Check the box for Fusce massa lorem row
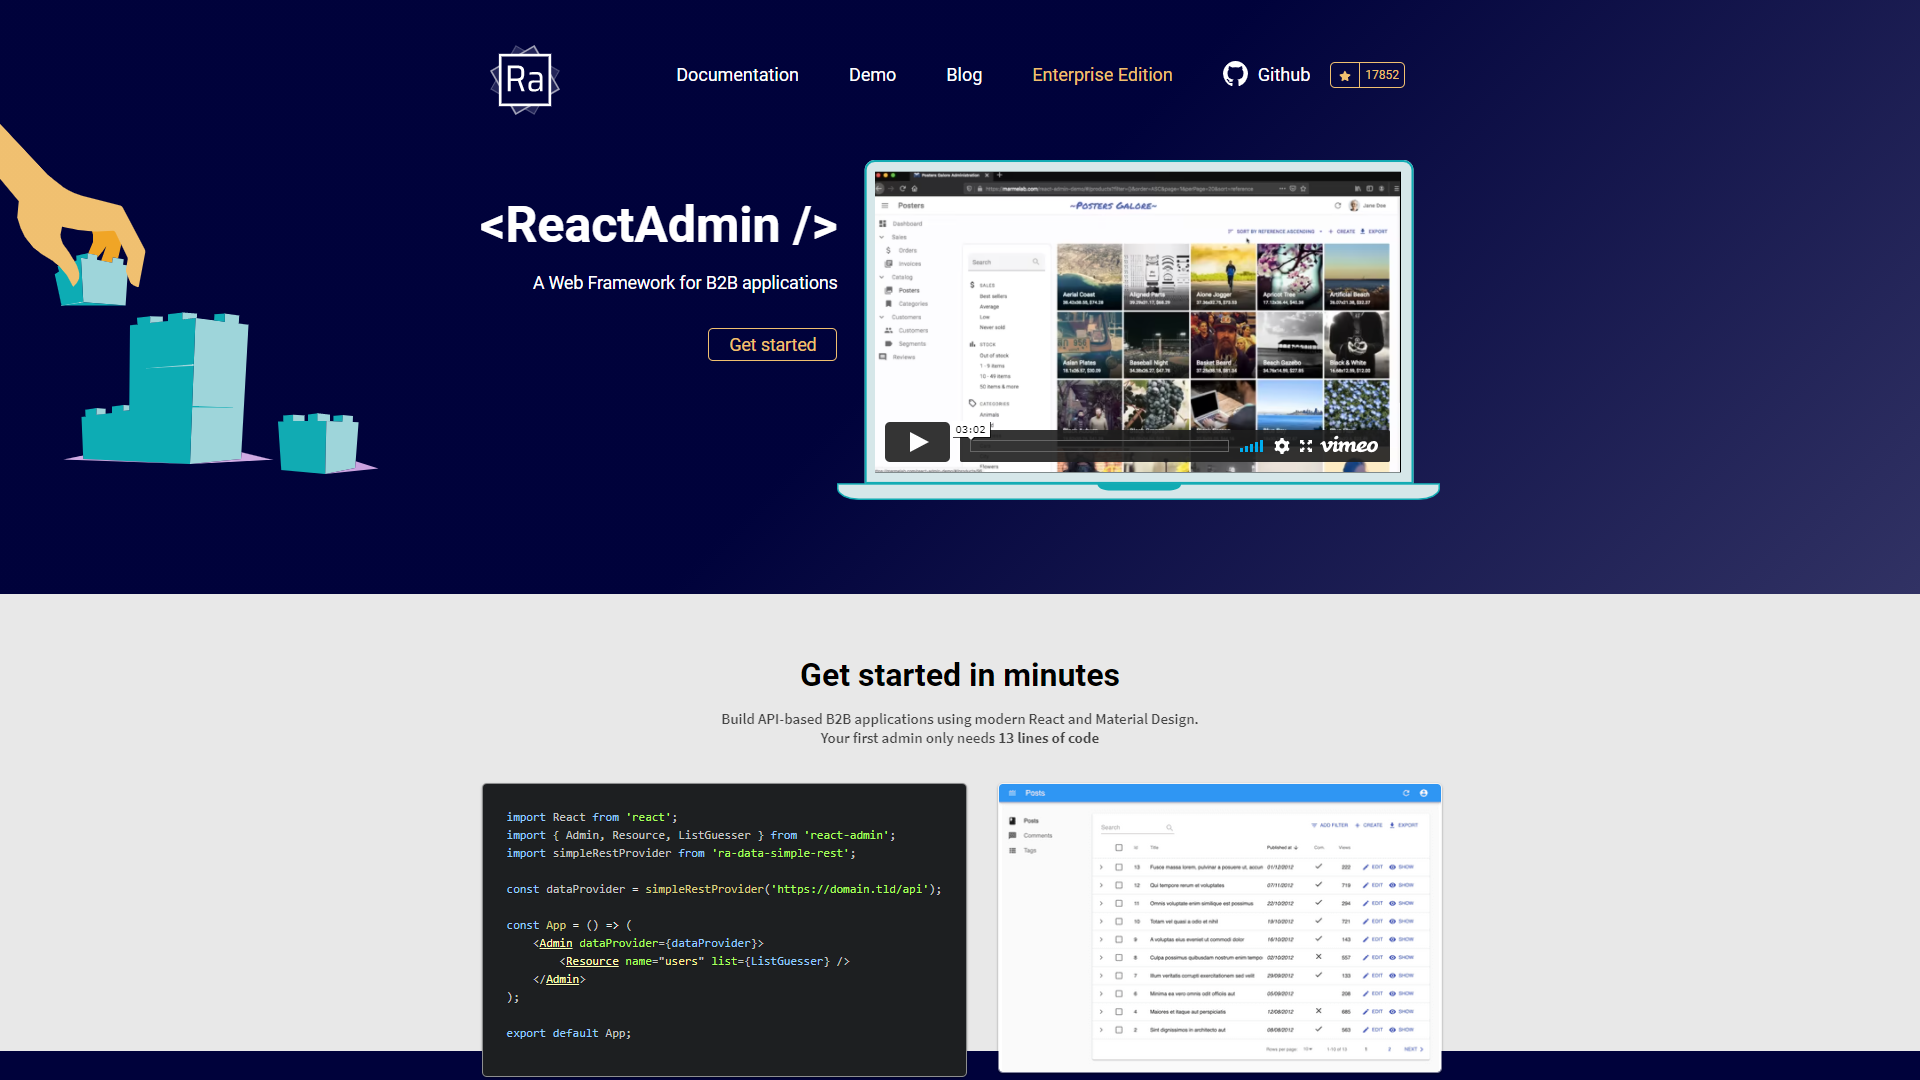 [1119, 867]
